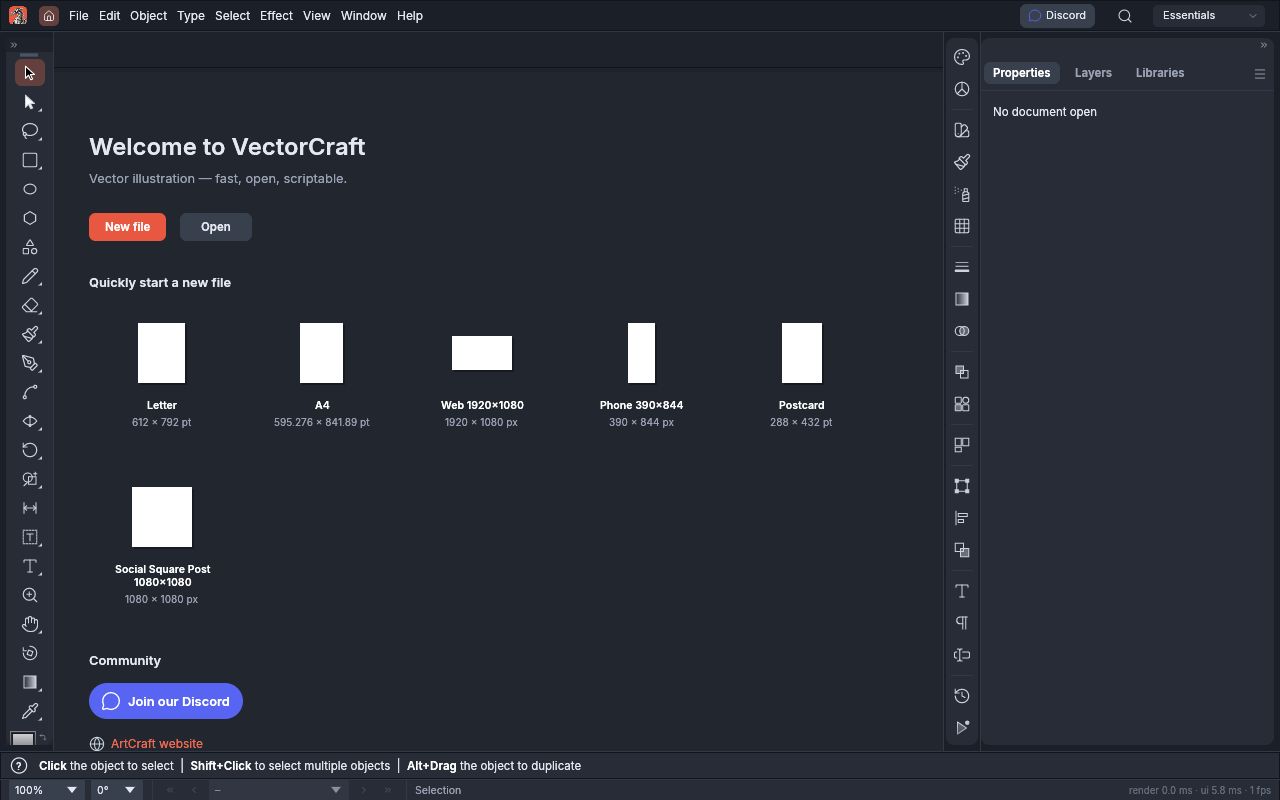Click the help question mark icon

[18, 766]
